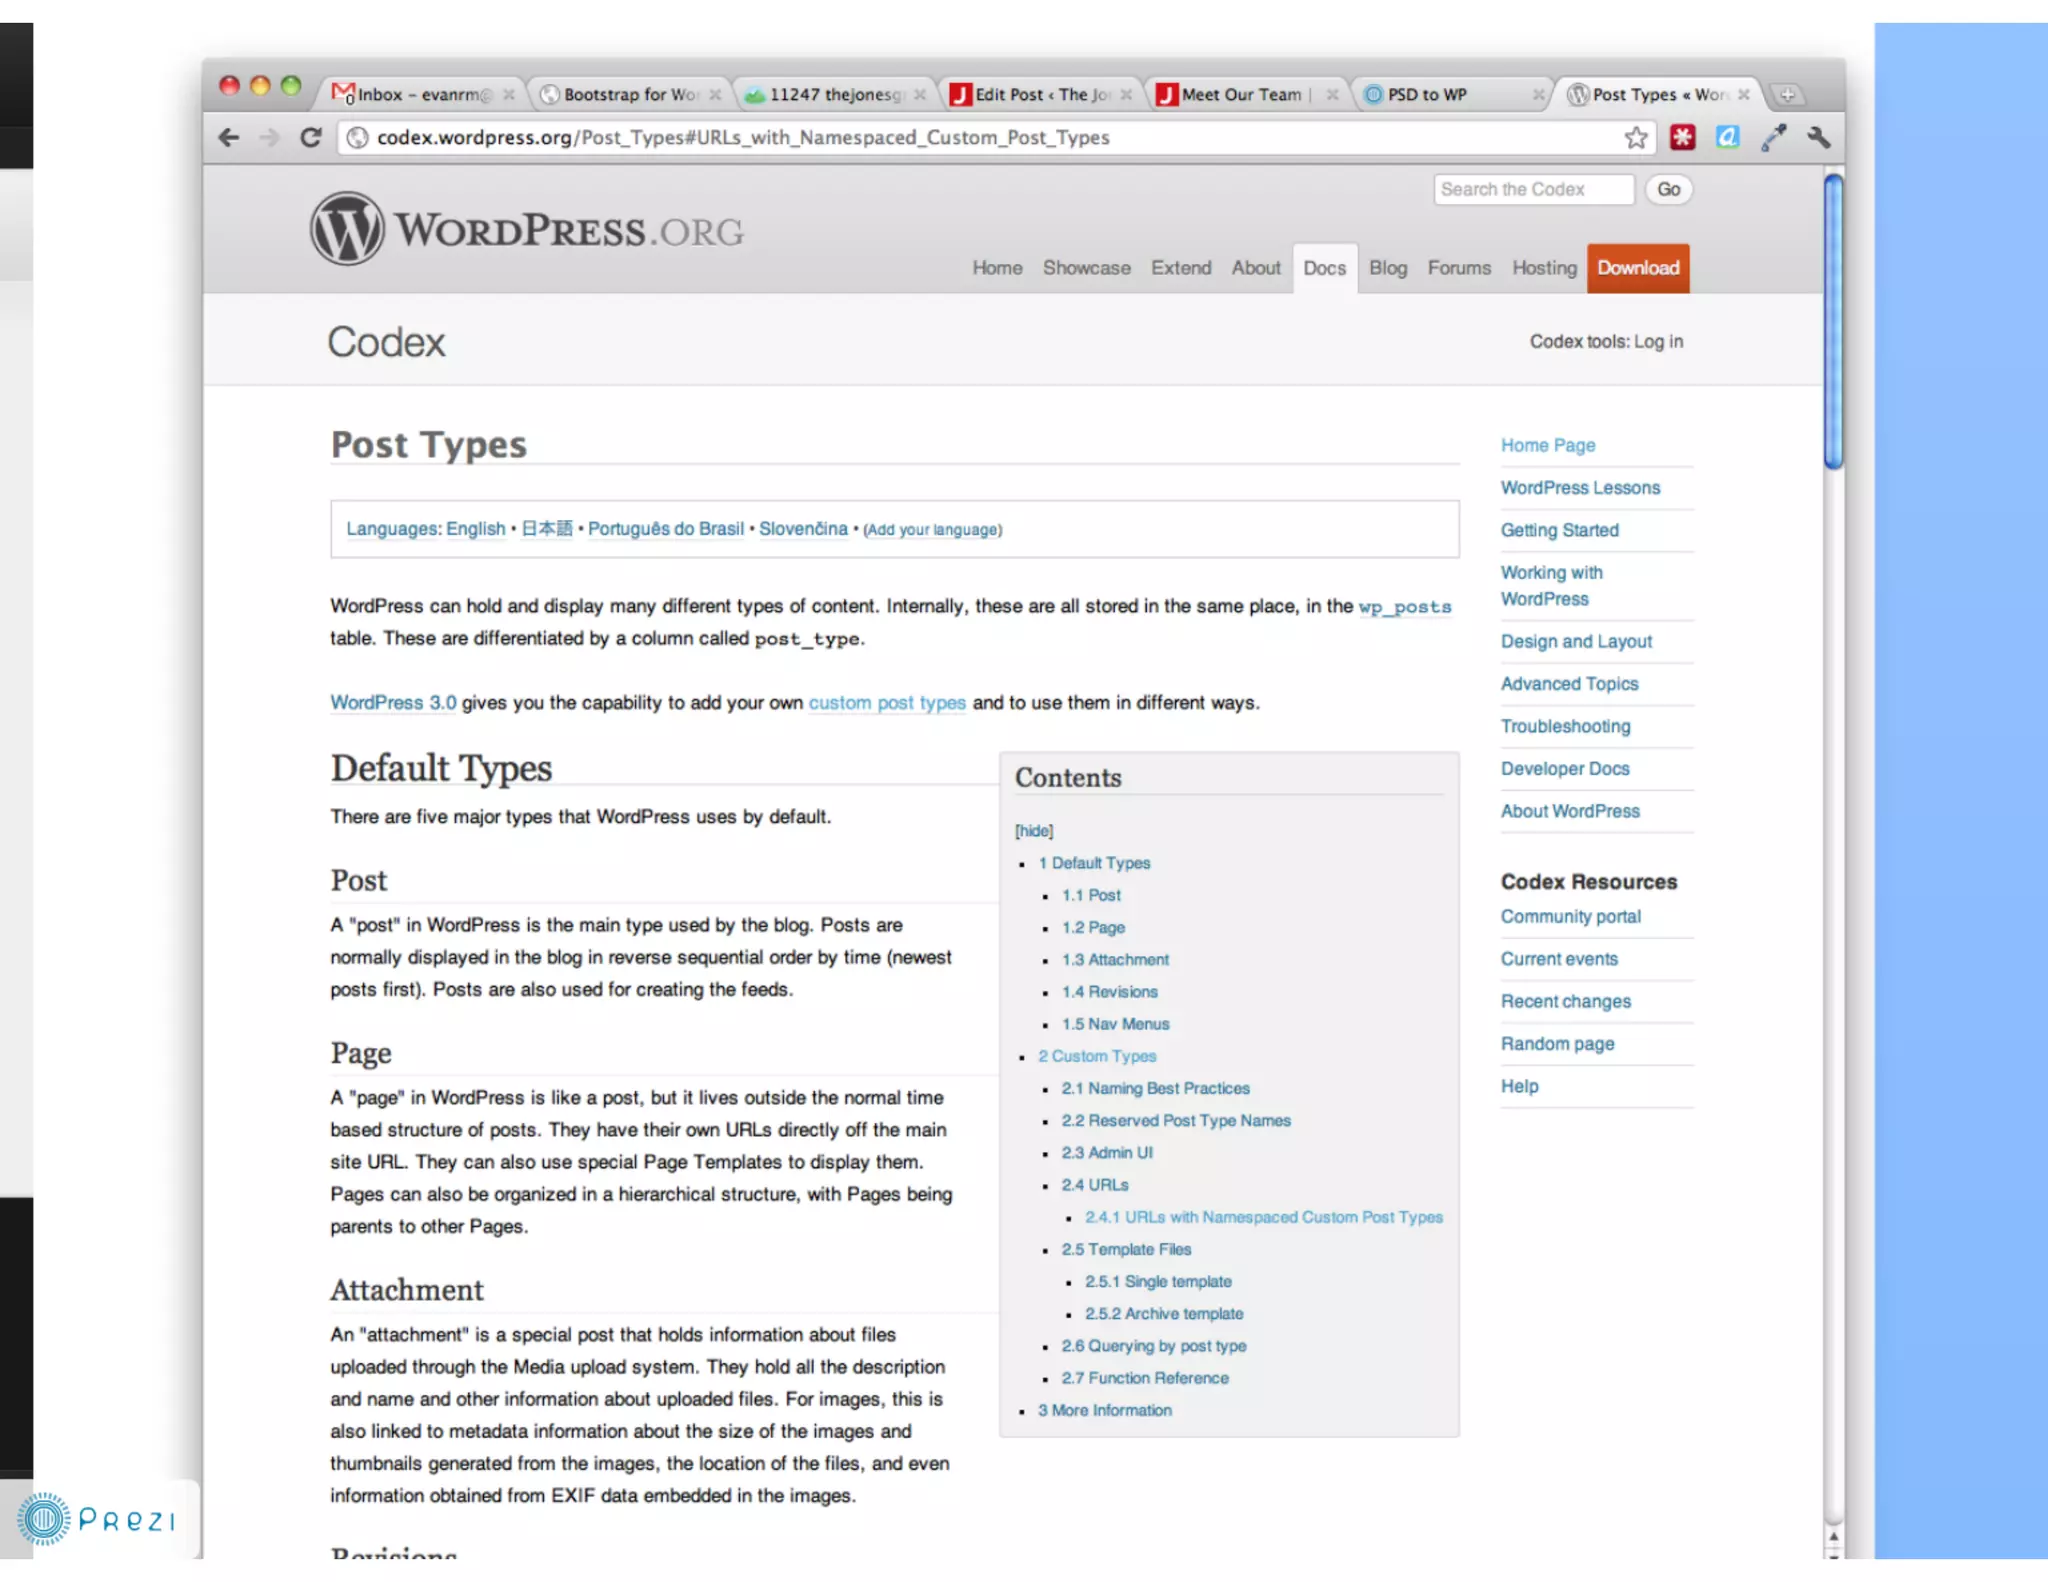Screen dimensions: 2048x1582
Task: Open the Chrome wrench menu
Action: click(1819, 137)
